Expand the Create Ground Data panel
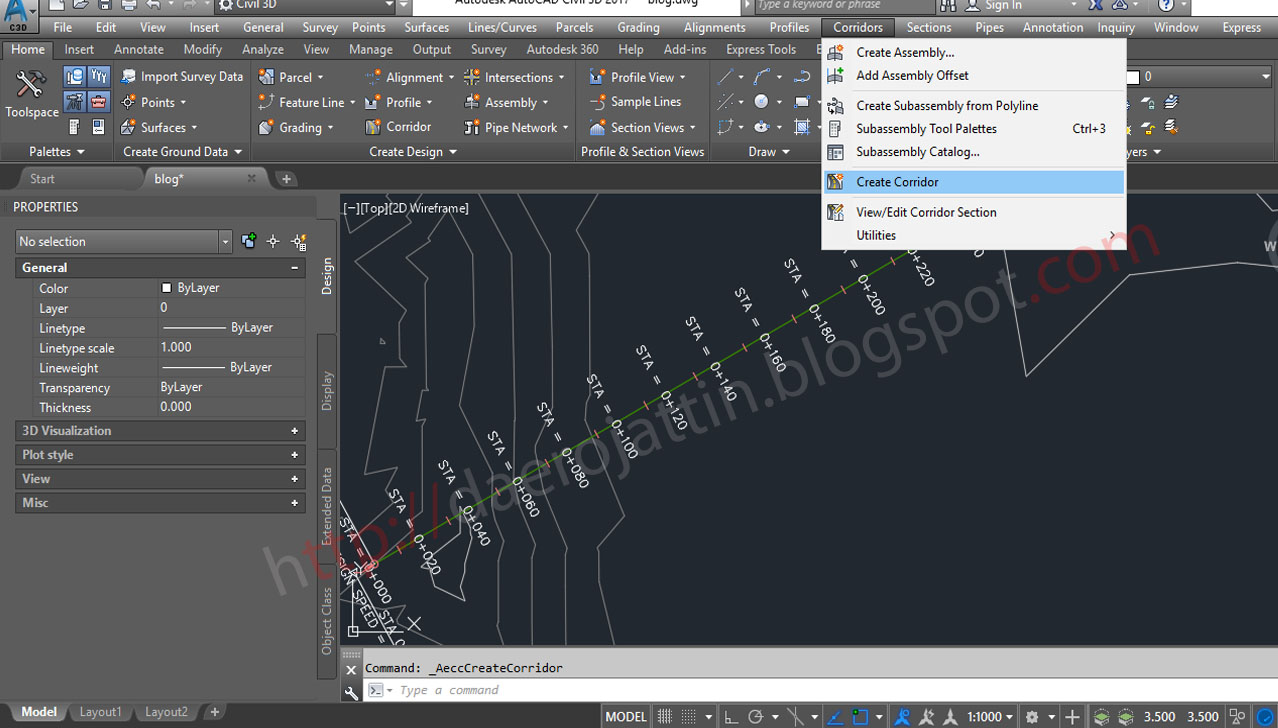The height and width of the screenshot is (728, 1278). pos(182,151)
